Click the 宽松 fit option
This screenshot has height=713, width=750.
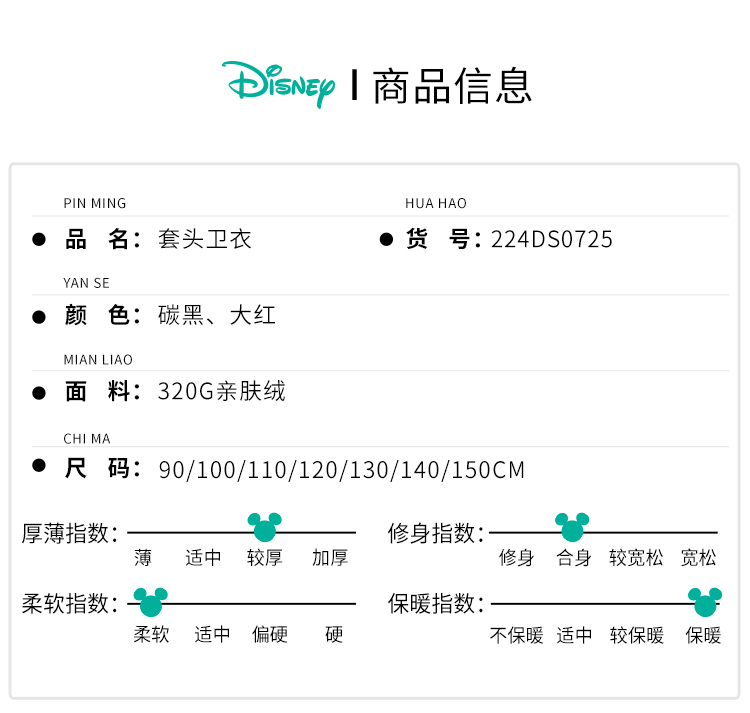698,558
